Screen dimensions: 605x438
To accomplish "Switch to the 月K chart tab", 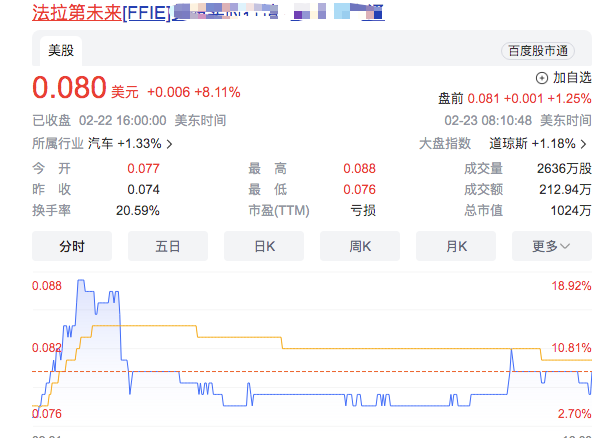I will click(x=456, y=246).
